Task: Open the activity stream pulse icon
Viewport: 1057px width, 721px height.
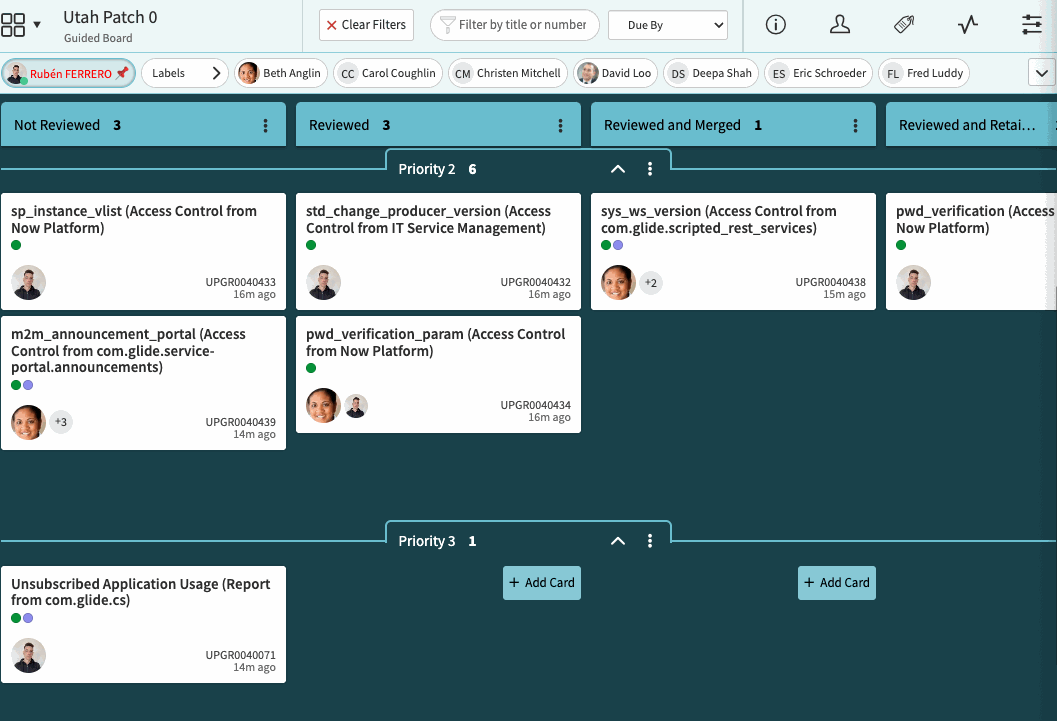Action: coord(968,25)
